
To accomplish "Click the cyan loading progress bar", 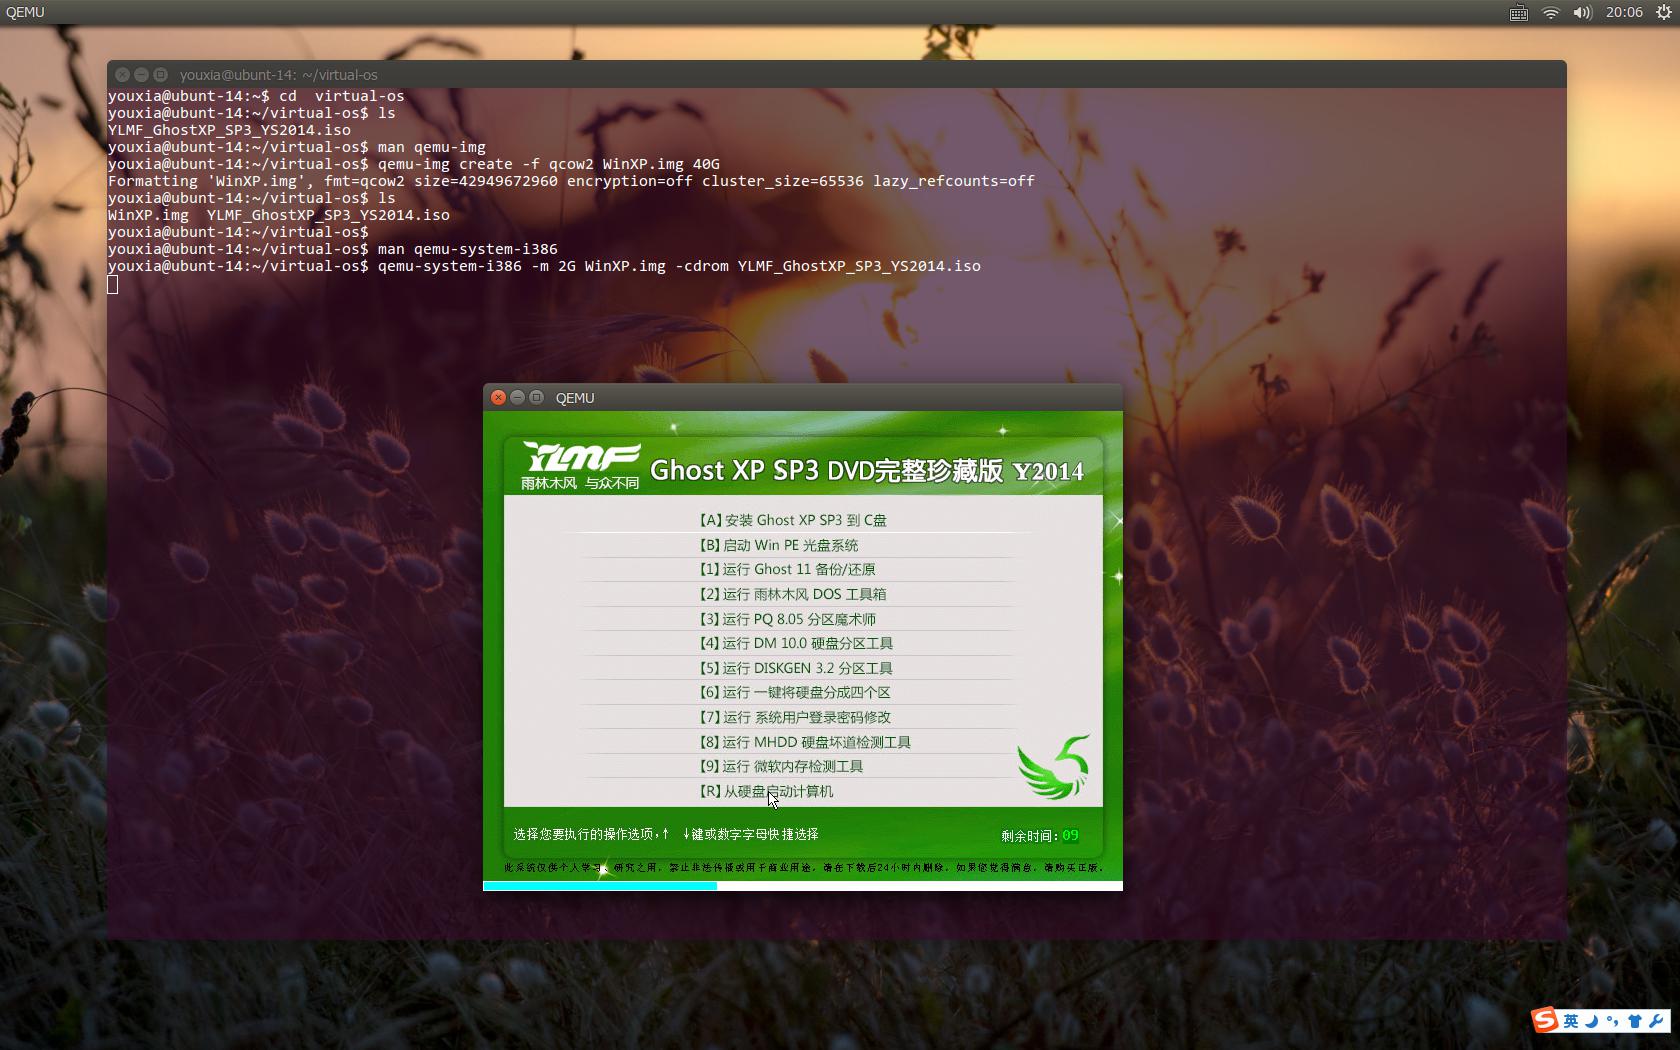I will click(600, 886).
